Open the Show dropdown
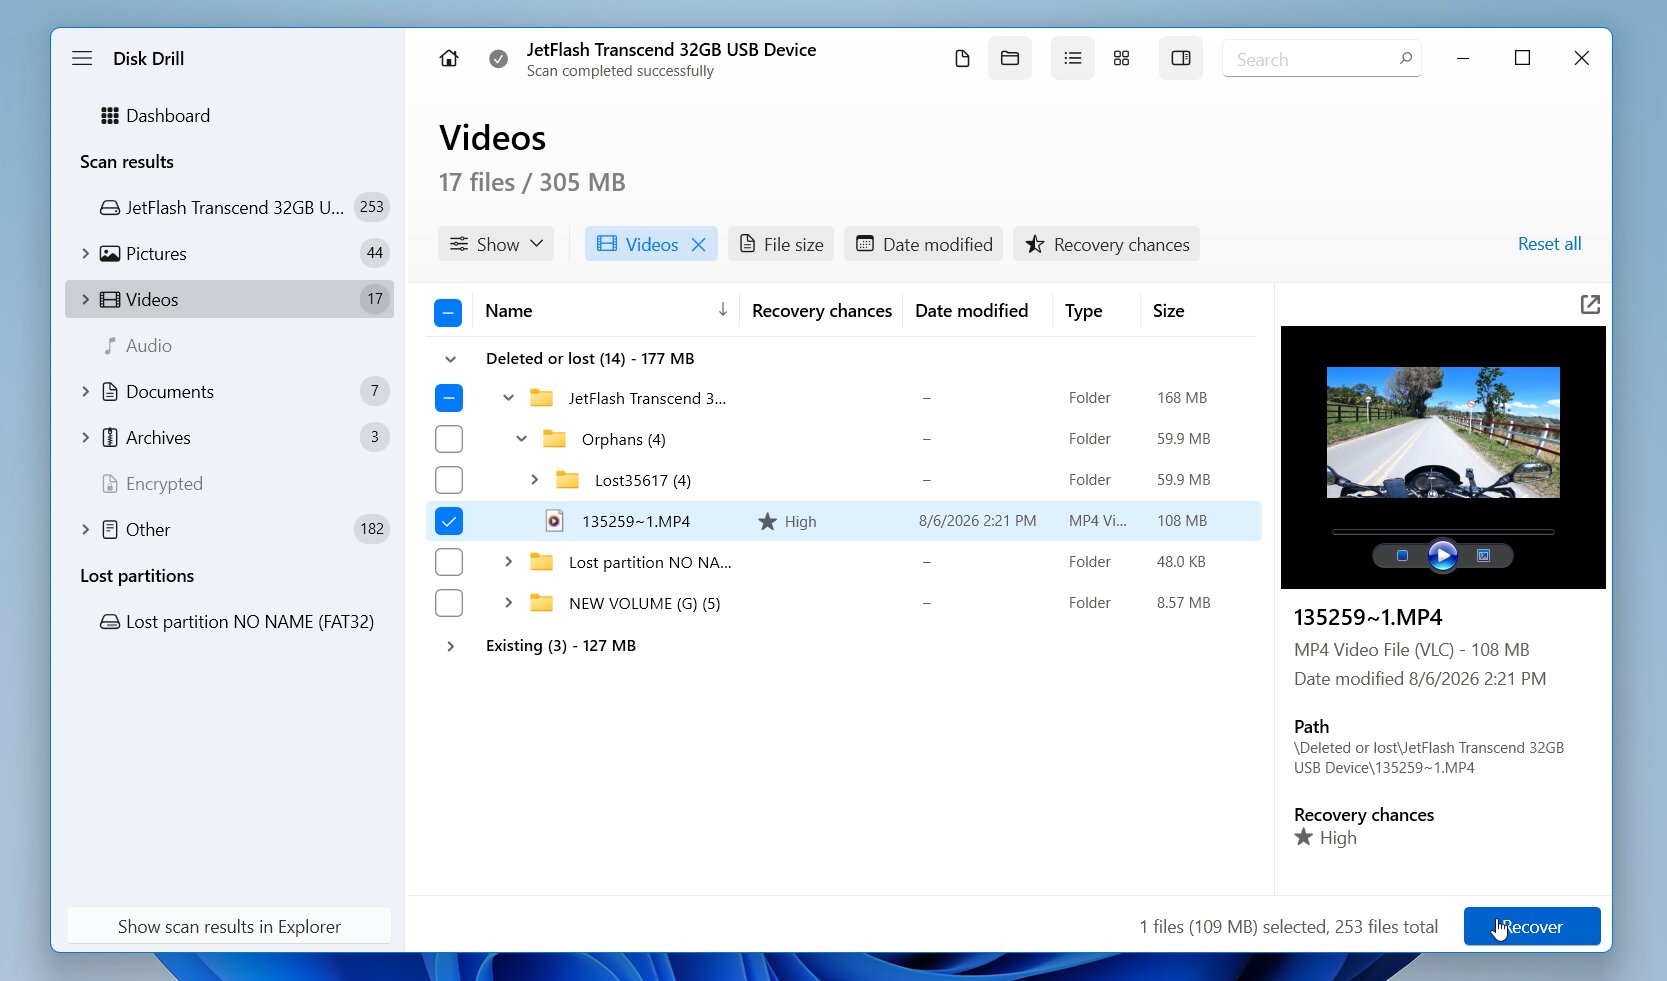 coord(496,244)
